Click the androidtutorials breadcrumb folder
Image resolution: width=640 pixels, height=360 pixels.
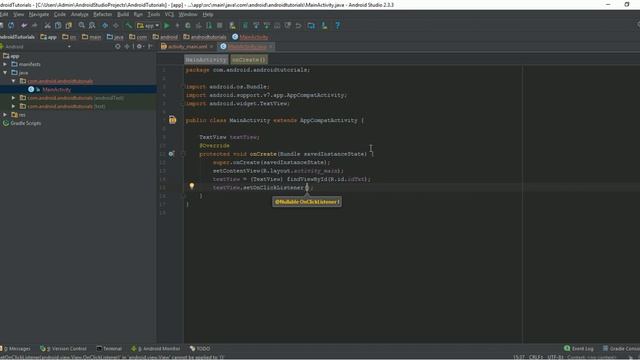pyautogui.click(x=204, y=37)
